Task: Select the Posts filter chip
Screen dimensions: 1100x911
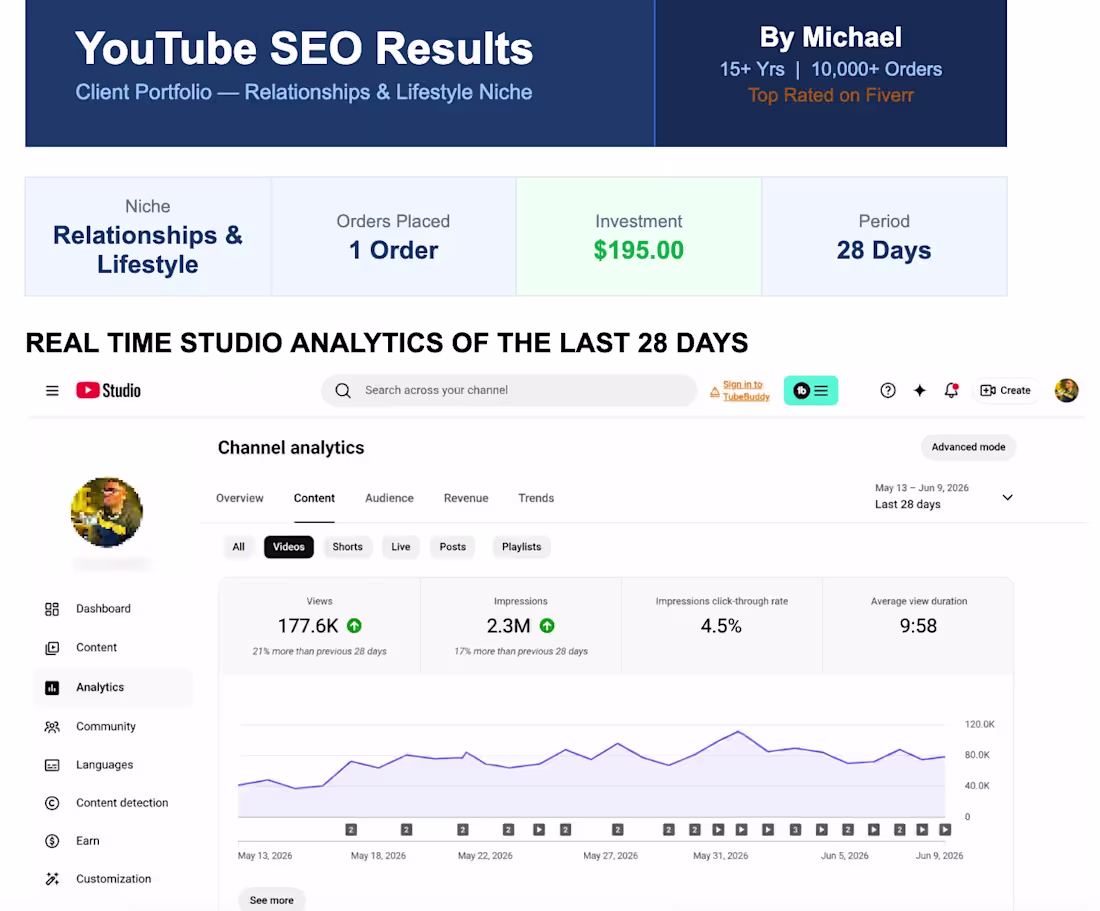Action: pyautogui.click(x=452, y=547)
